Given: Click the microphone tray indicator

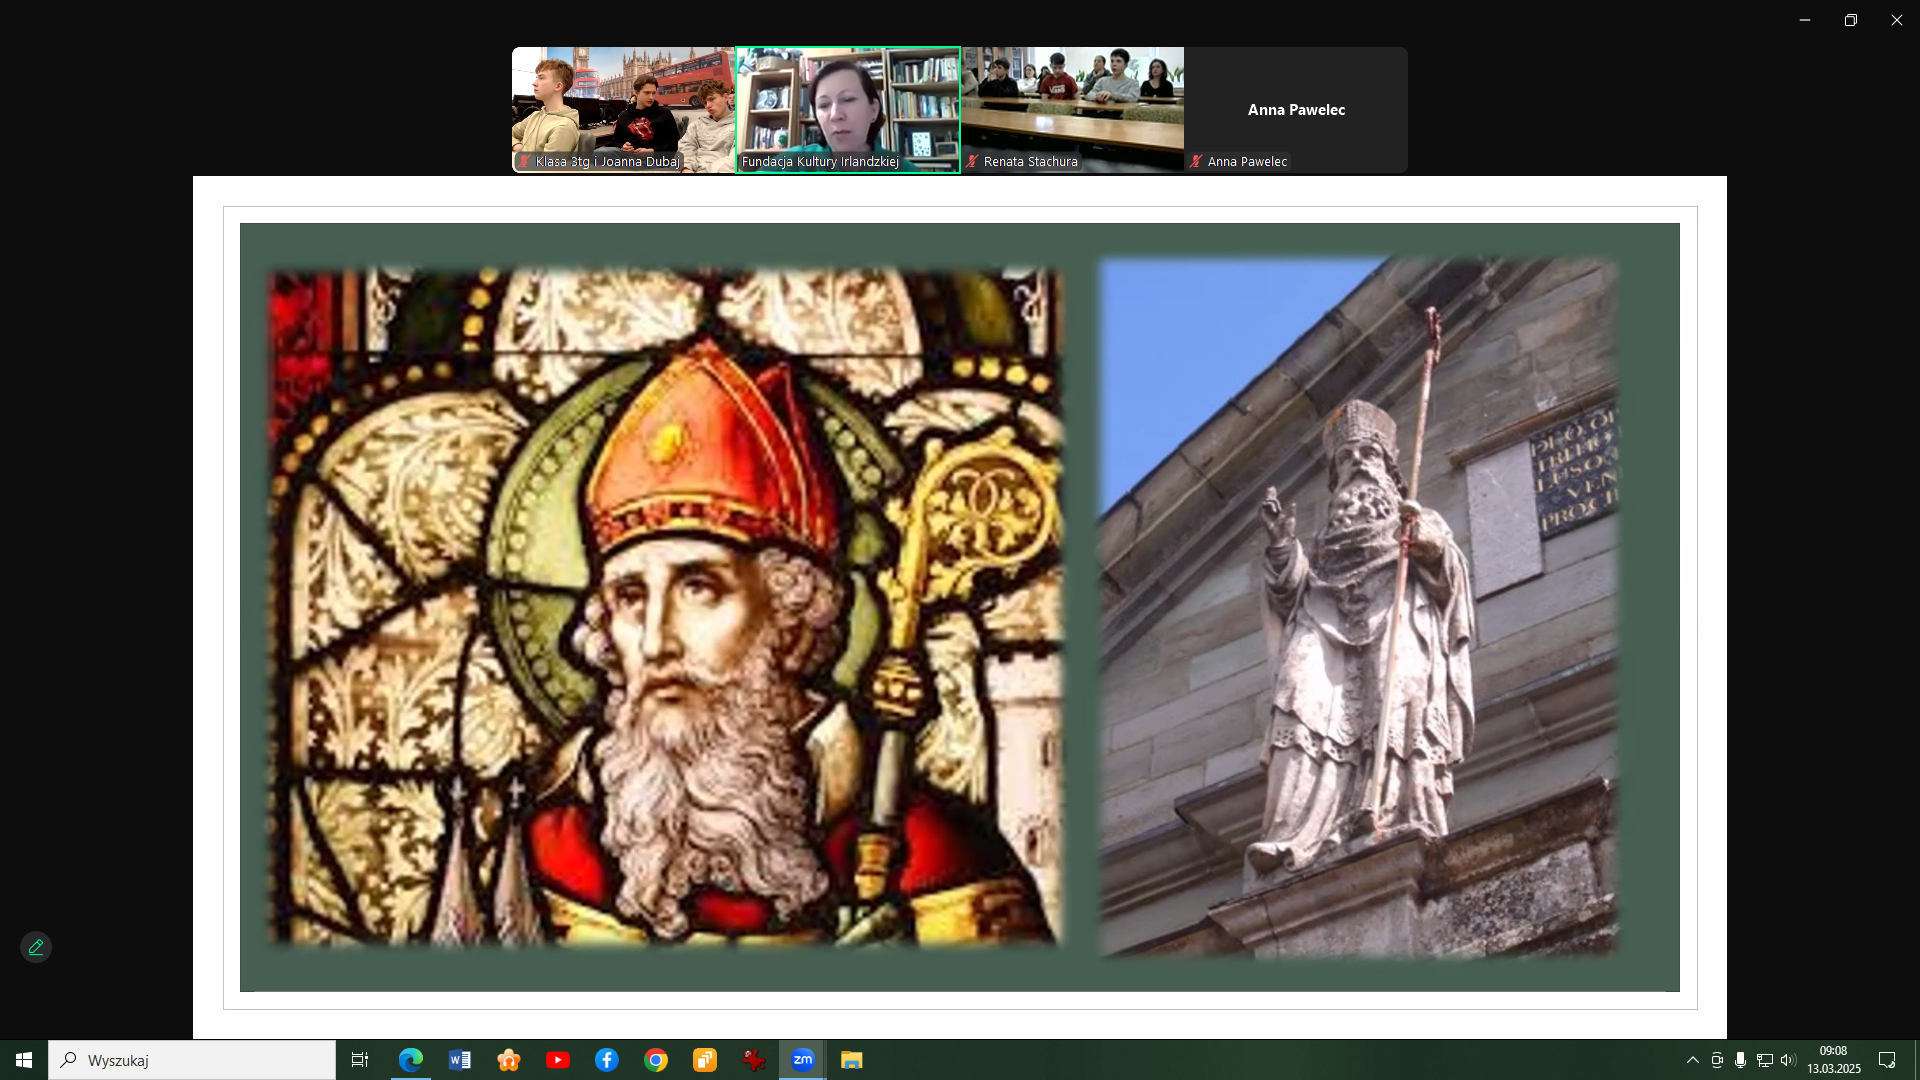Looking at the screenshot, I should point(1740,1060).
